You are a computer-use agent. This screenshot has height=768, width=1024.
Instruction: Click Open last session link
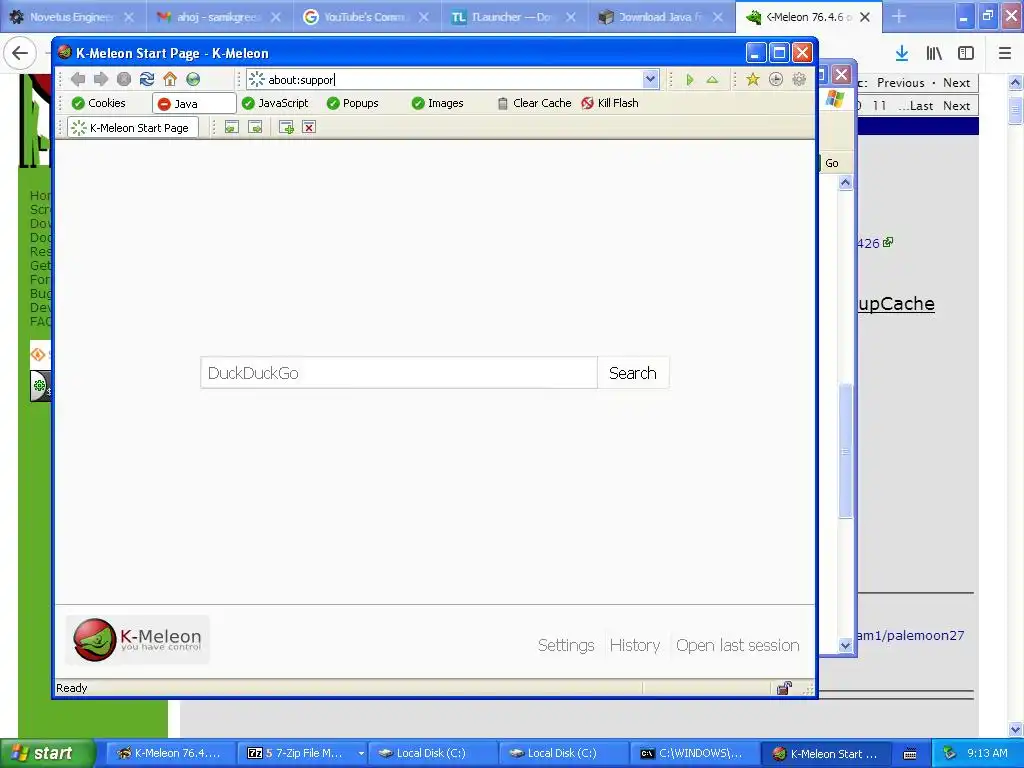pos(738,645)
